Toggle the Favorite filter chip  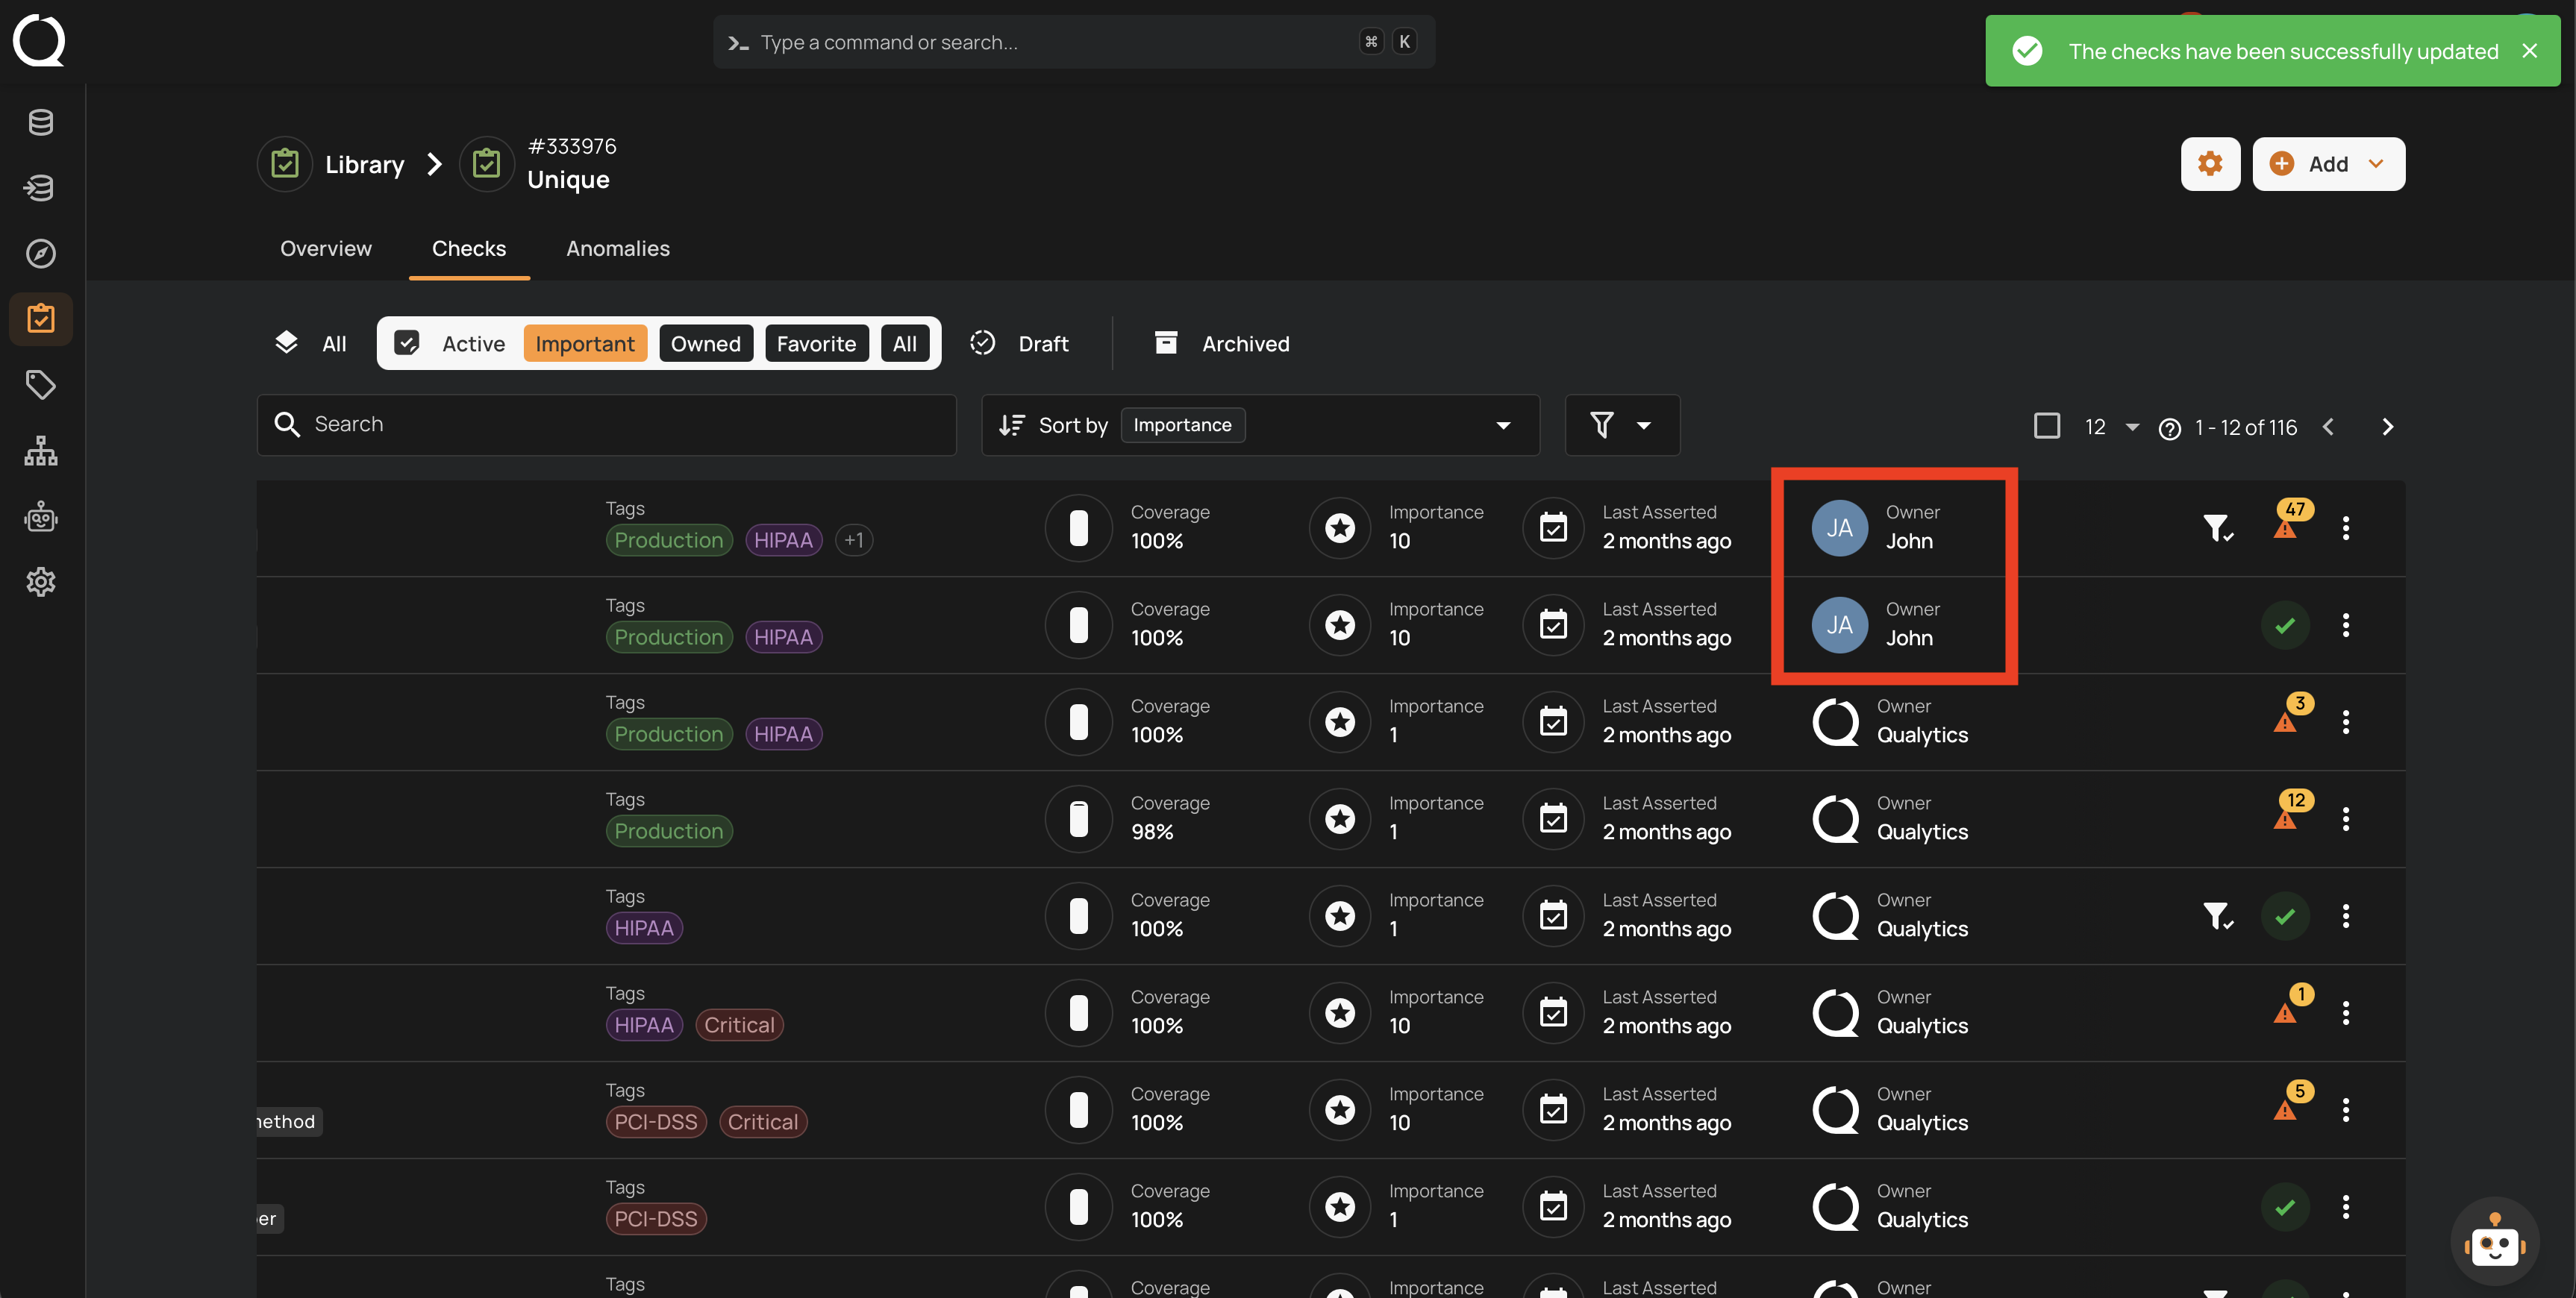[x=816, y=344]
